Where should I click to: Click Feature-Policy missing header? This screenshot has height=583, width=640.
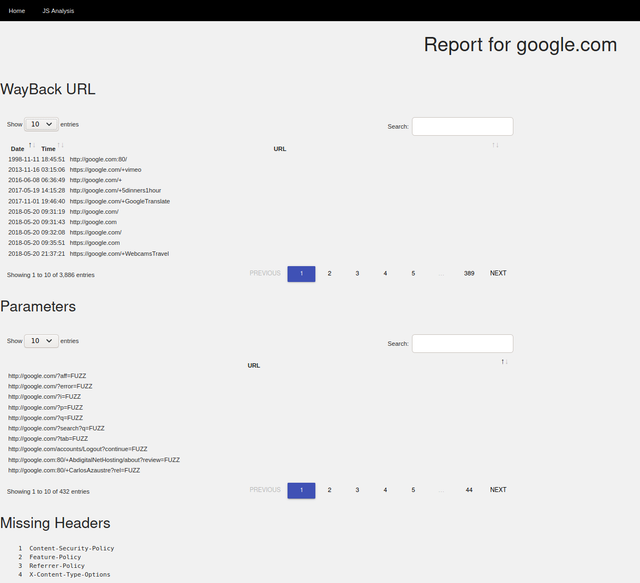55,557
